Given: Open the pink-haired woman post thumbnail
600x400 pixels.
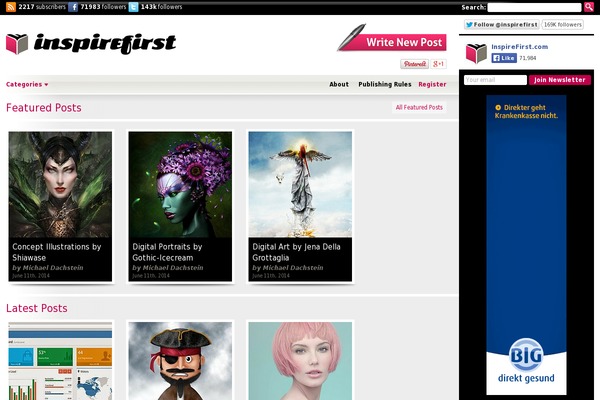Looking at the screenshot, I should 300,361.
